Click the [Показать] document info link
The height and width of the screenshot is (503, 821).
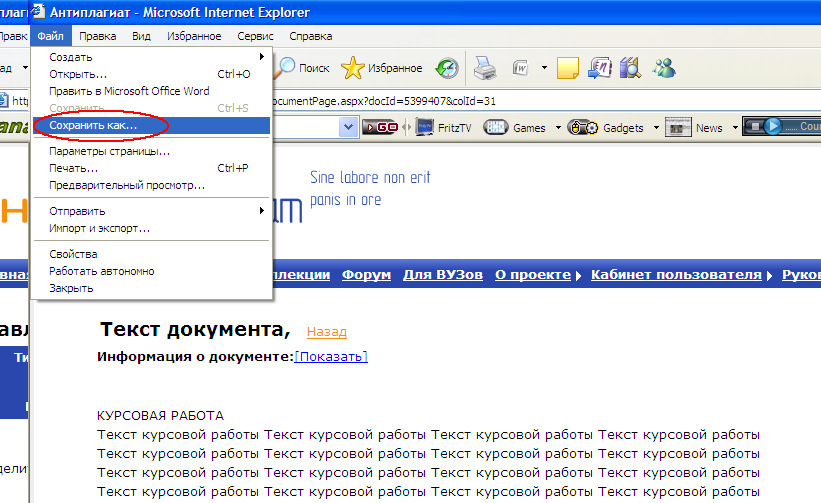[331, 357]
